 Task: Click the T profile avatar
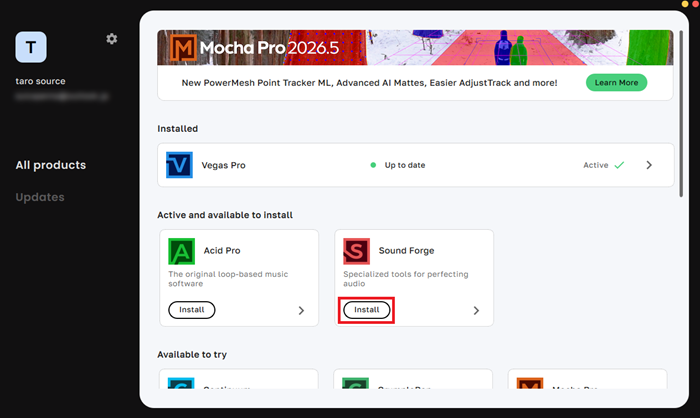pyautogui.click(x=31, y=47)
